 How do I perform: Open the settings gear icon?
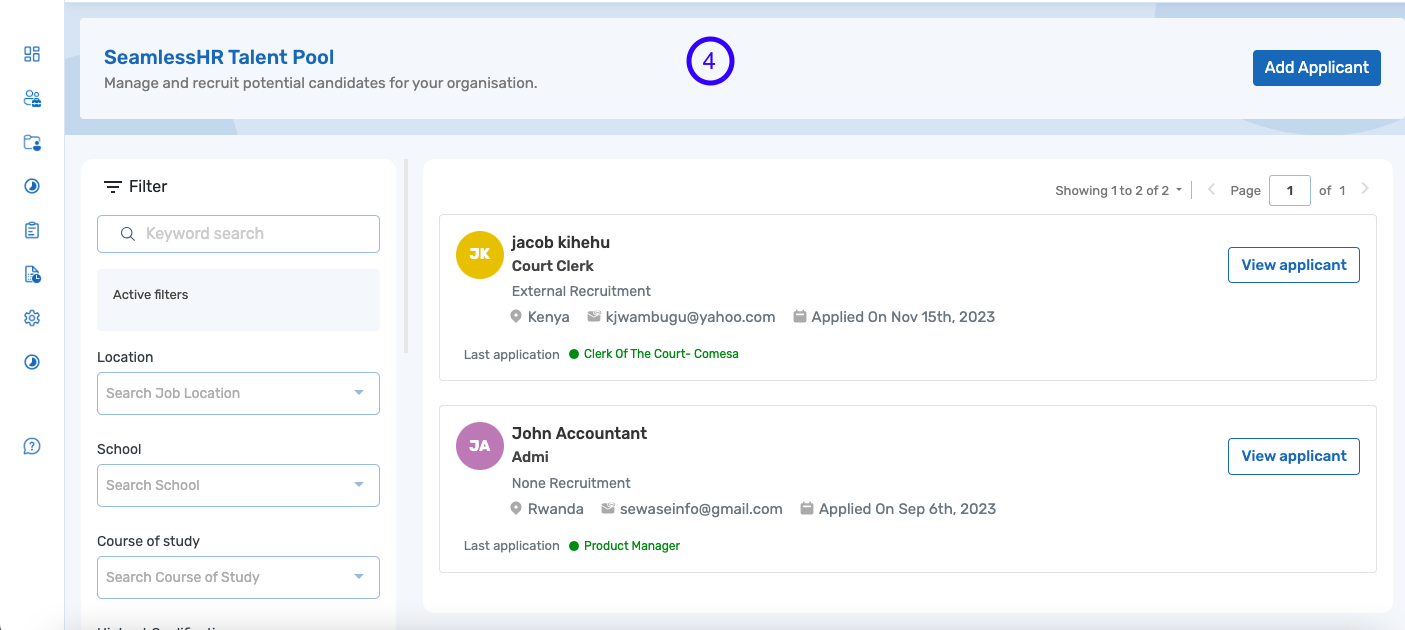[32, 318]
